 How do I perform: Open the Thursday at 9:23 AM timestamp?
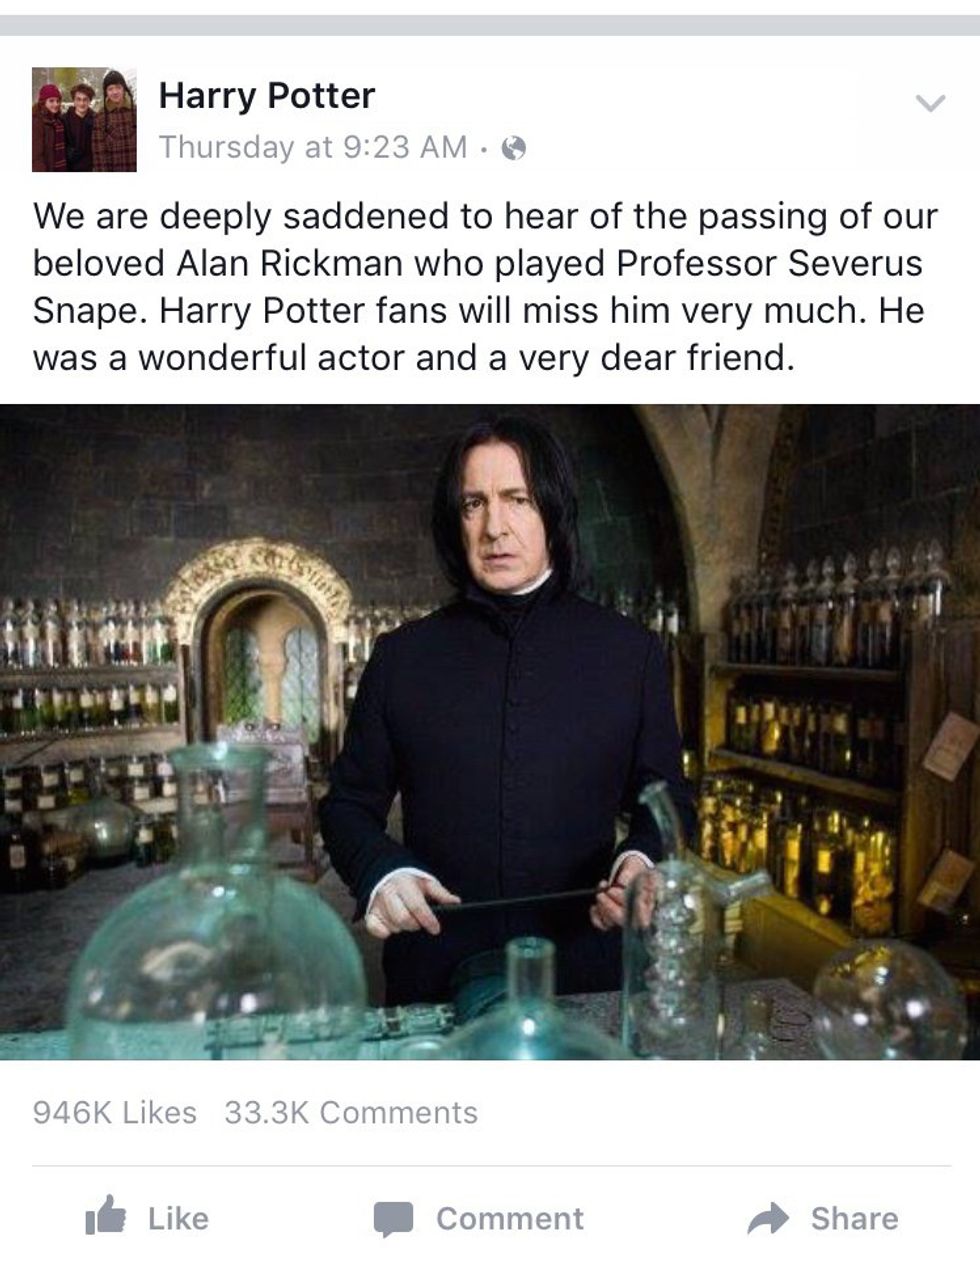313,147
